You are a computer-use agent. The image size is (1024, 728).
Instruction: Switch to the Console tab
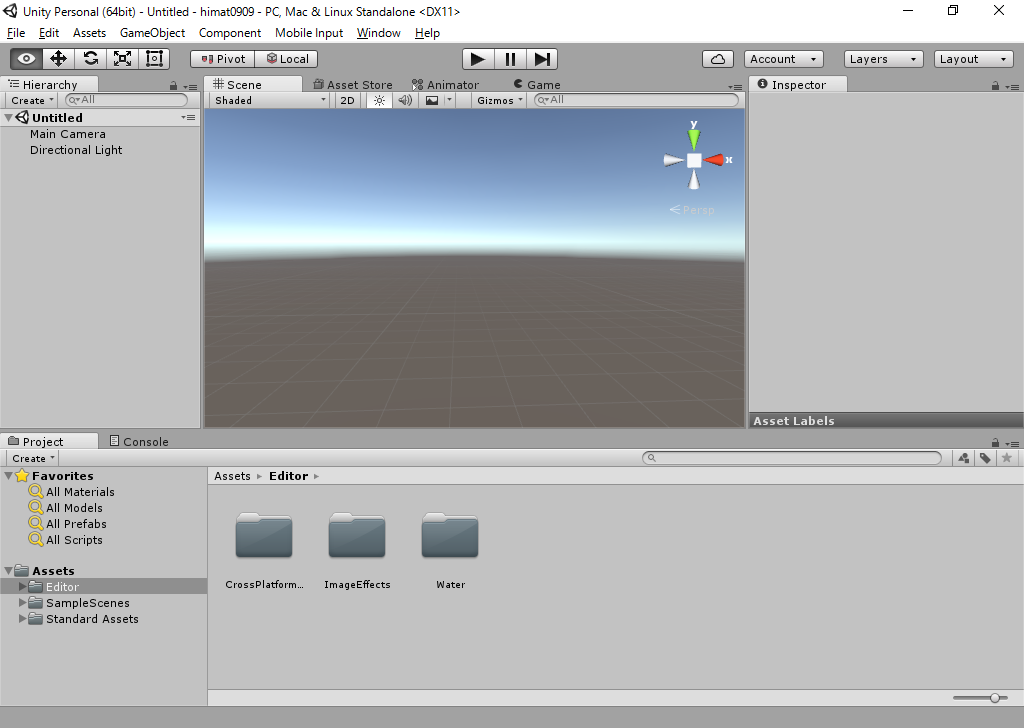click(x=138, y=441)
